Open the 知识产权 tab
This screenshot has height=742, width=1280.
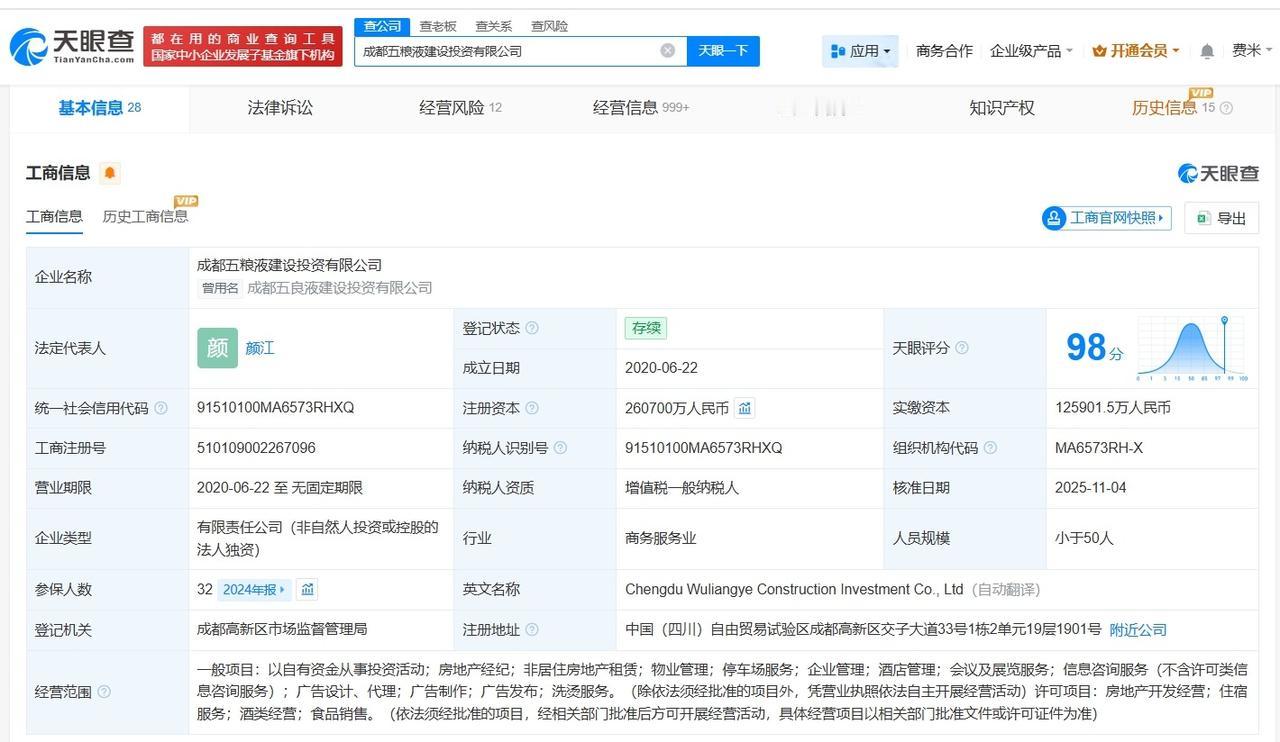[x=1001, y=108]
